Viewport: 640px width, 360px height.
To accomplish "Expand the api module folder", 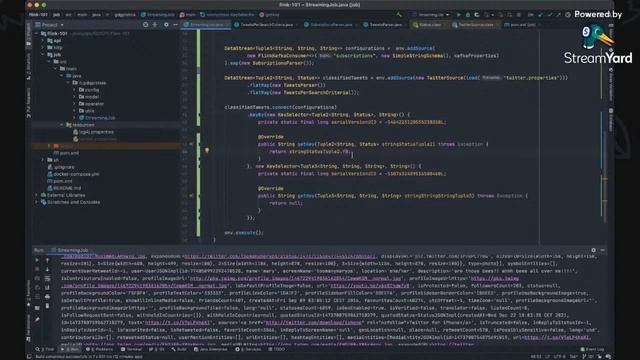I will pyautogui.click(x=43, y=40).
